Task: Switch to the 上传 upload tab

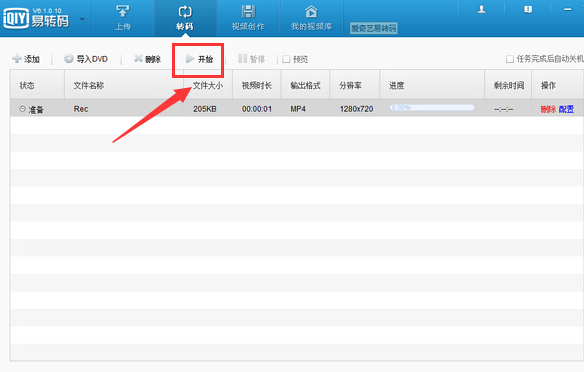Action: pyautogui.click(x=123, y=18)
